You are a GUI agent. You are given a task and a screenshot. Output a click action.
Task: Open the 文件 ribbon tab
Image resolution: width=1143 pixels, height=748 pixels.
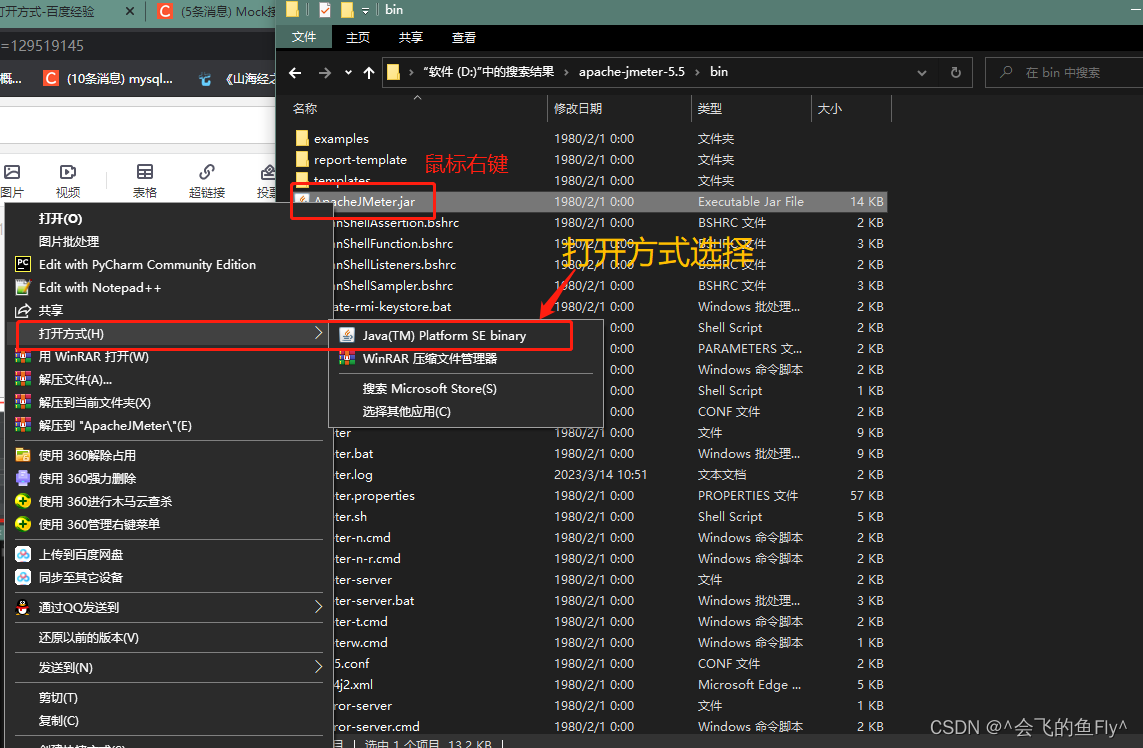(304, 37)
